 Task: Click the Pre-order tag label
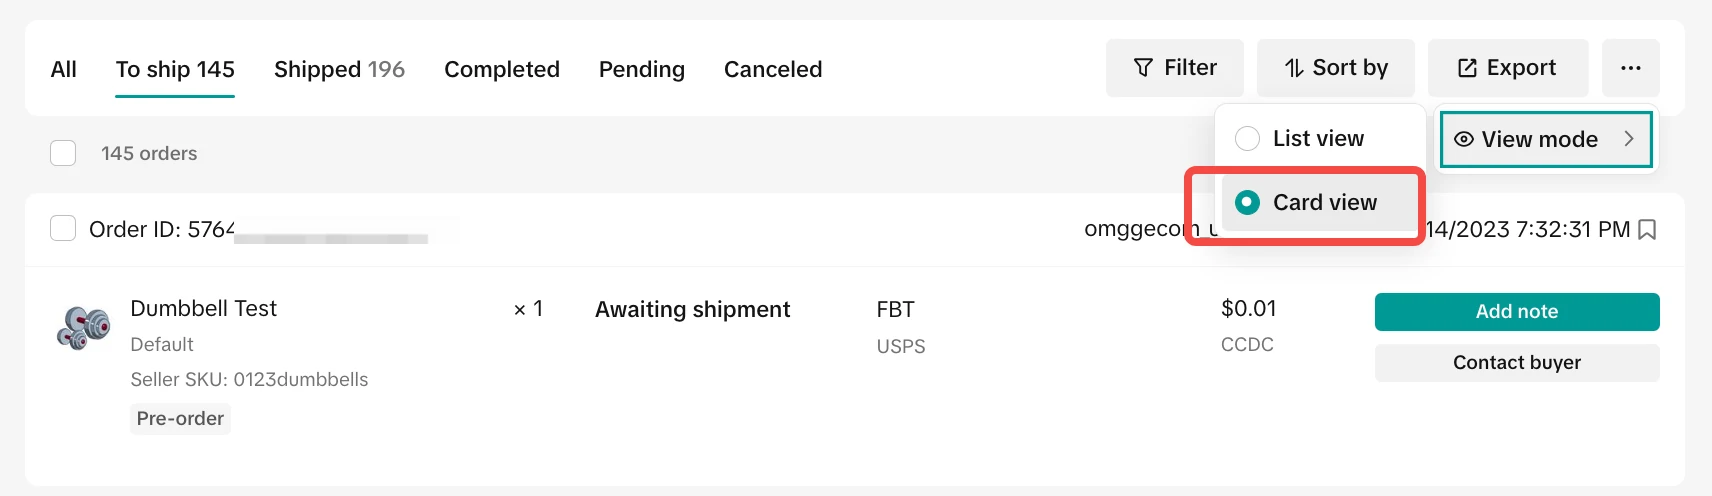[x=180, y=418]
